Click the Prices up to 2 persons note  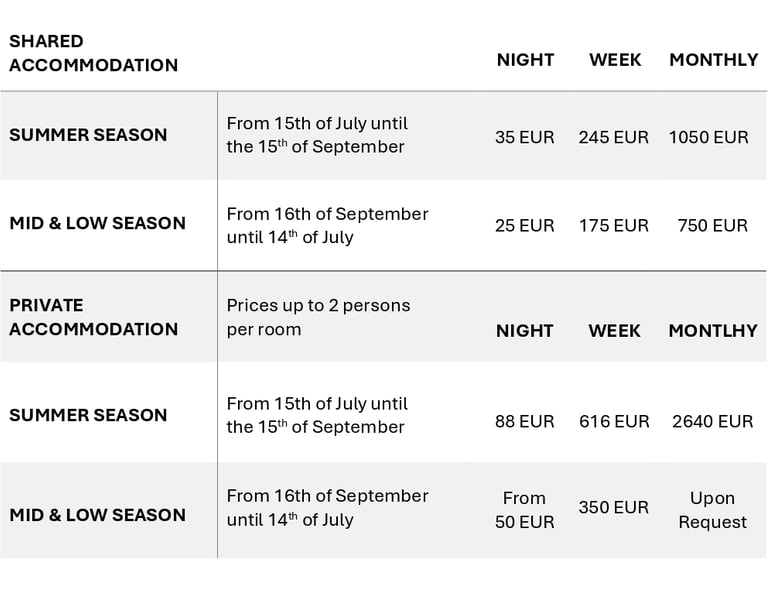318,317
